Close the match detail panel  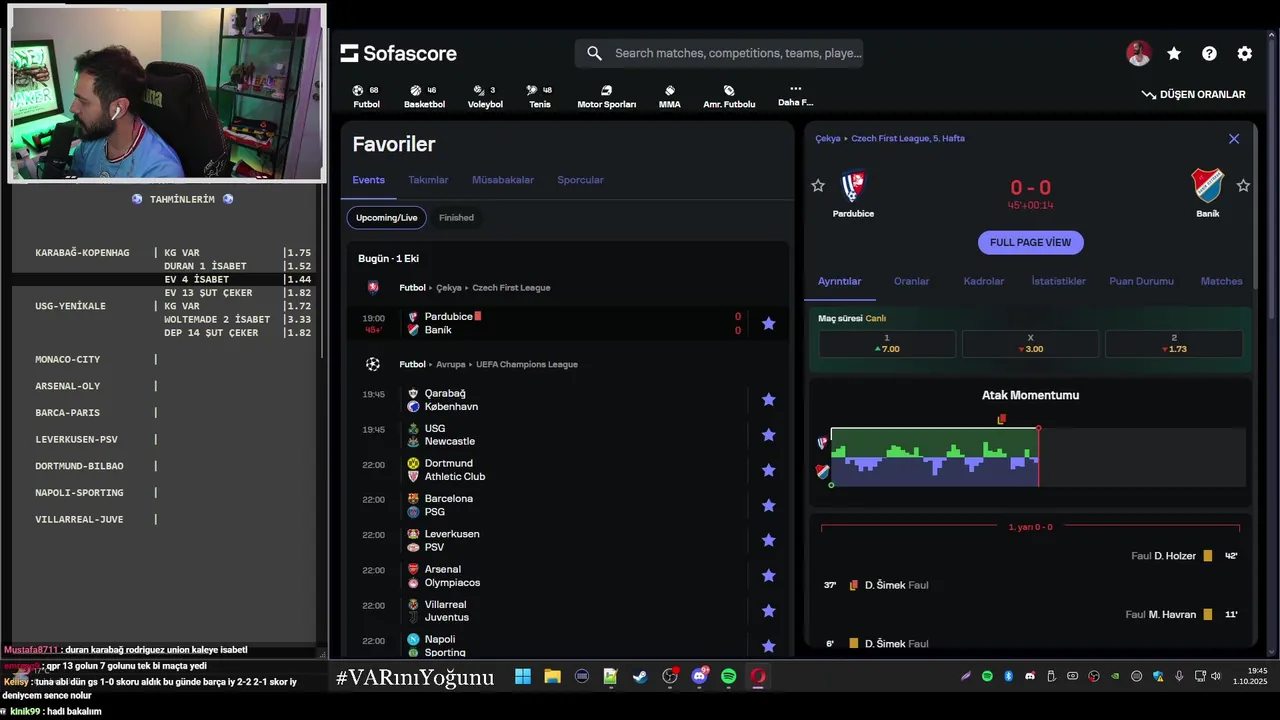pyautogui.click(x=1234, y=139)
